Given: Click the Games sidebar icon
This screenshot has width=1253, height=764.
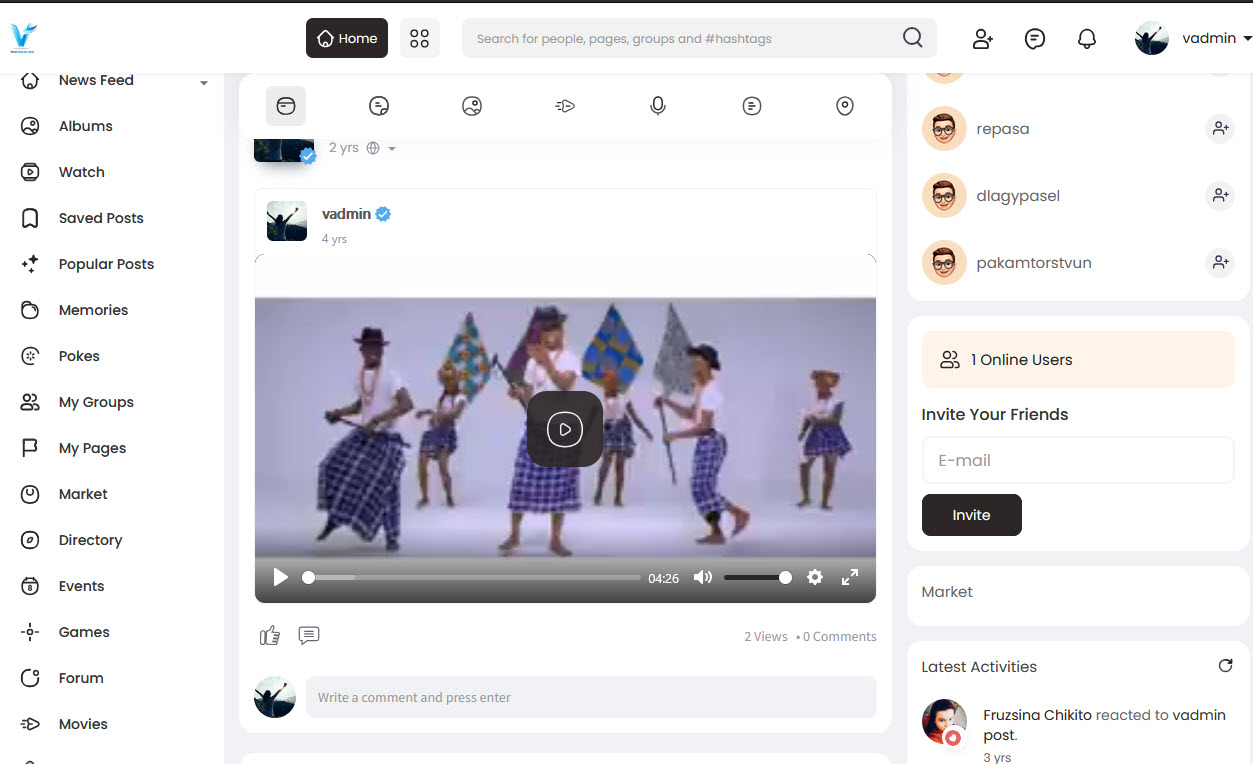Looking at the screenshot, I should coord(30,632).
